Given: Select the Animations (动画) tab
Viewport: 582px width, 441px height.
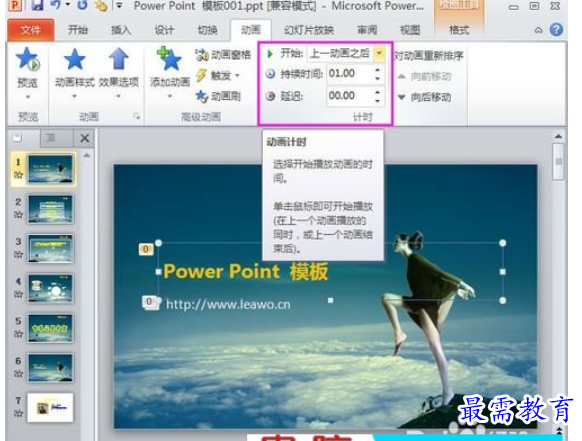Looking at the screenshot, I should click(251, 30).
